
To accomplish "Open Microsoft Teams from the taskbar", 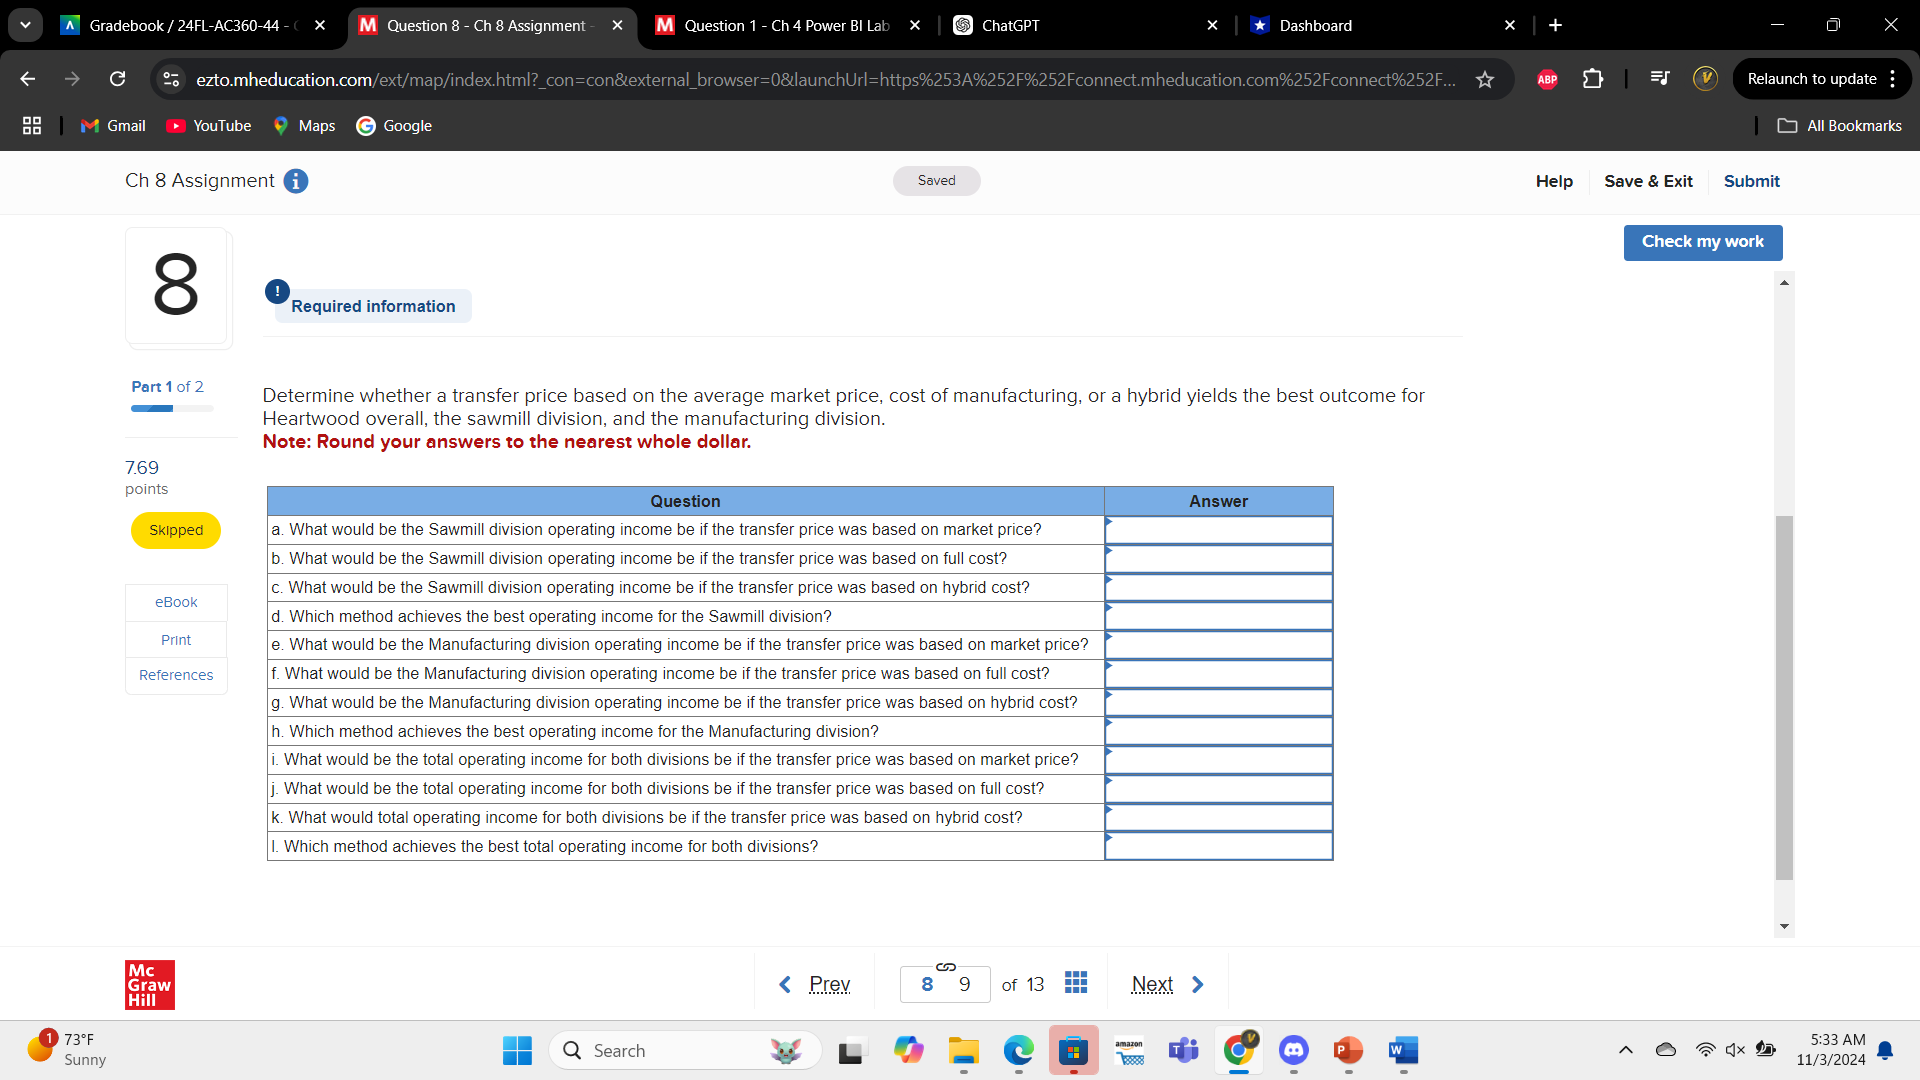I will coord(1183,1051).
